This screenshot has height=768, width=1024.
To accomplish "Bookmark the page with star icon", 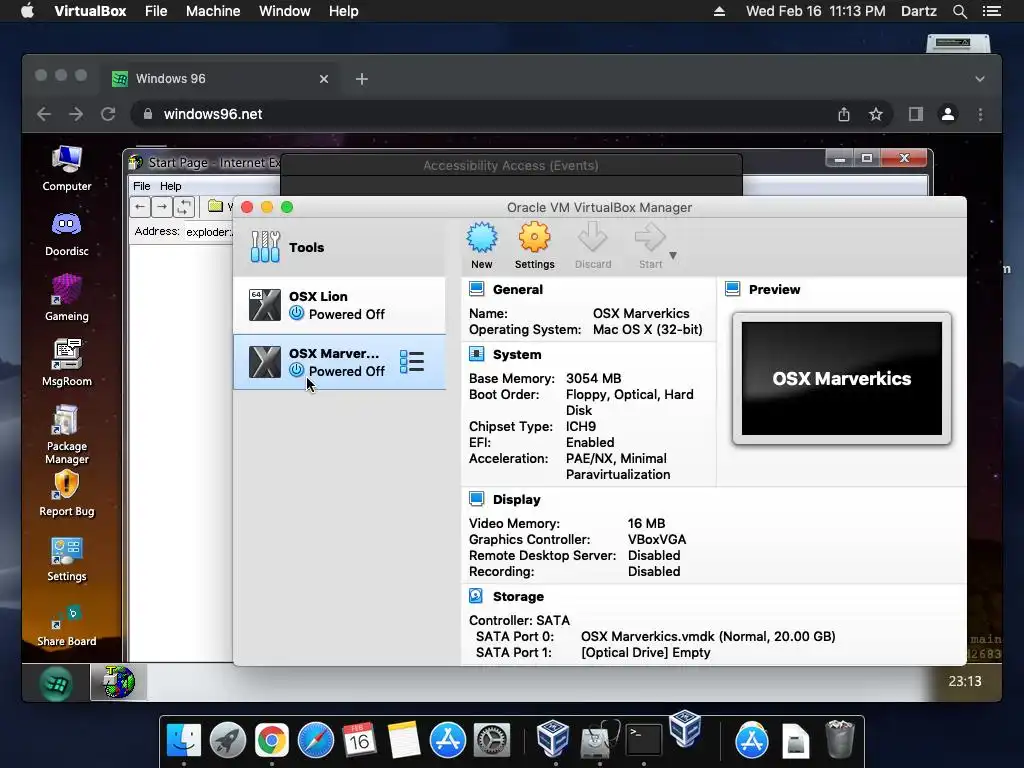I will click(876, 114).
